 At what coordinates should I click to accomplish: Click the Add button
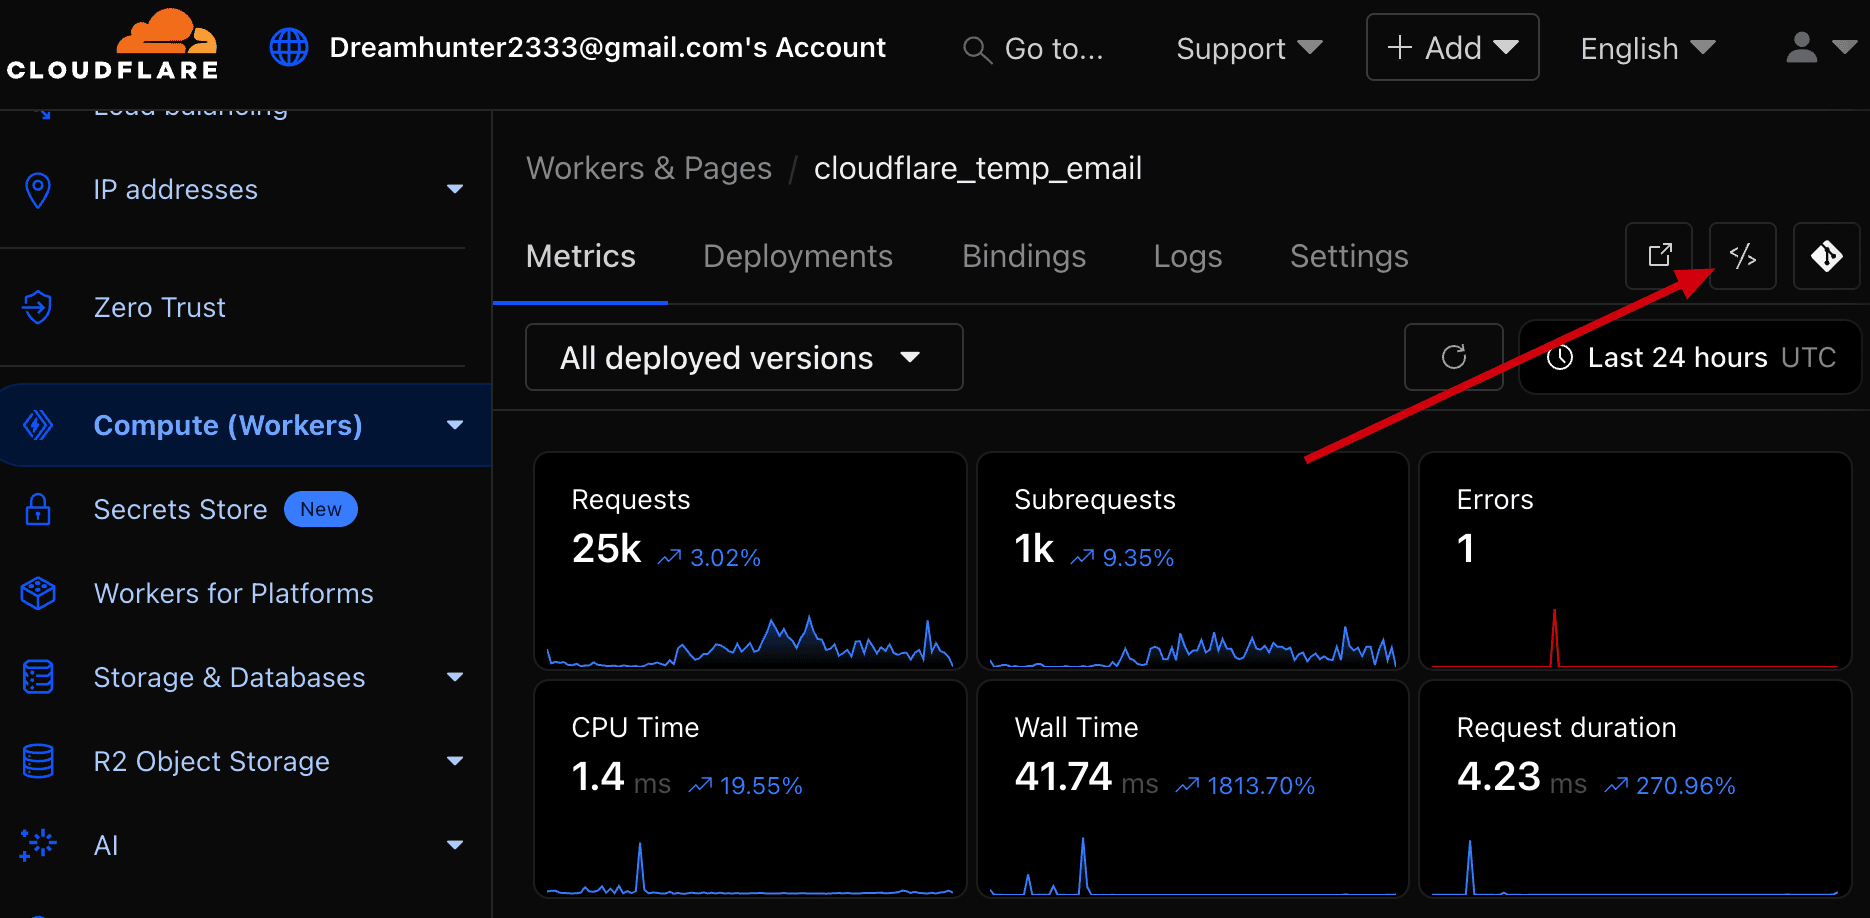pyautogui.click(x=1452, y=48)
